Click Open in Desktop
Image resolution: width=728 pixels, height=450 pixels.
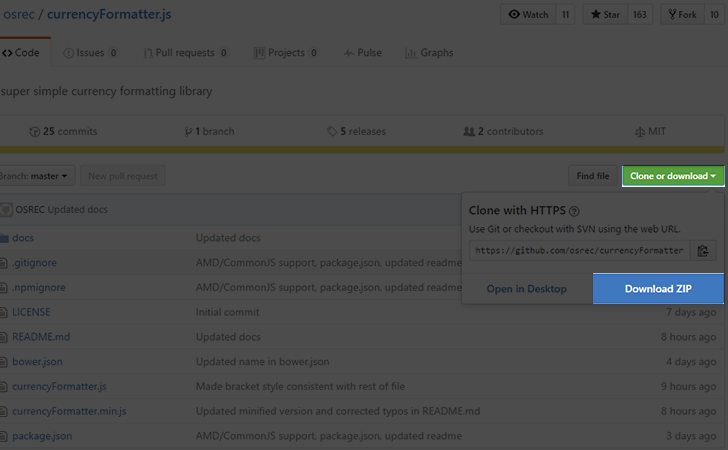pyautogui.click(x=526, y=289)
